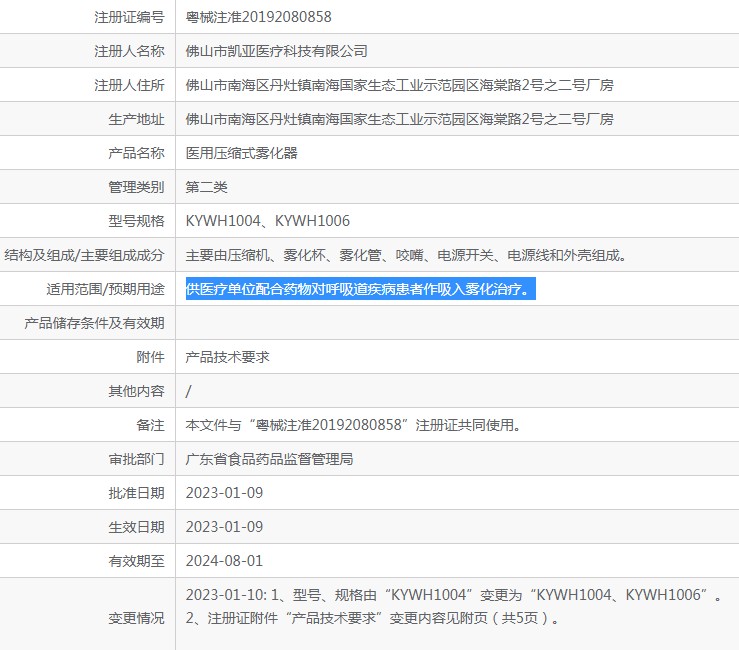This screenshot has width=739, height=650.
Task: Click registration number 粤械注准20192080858 value
Action: point(258,17)
